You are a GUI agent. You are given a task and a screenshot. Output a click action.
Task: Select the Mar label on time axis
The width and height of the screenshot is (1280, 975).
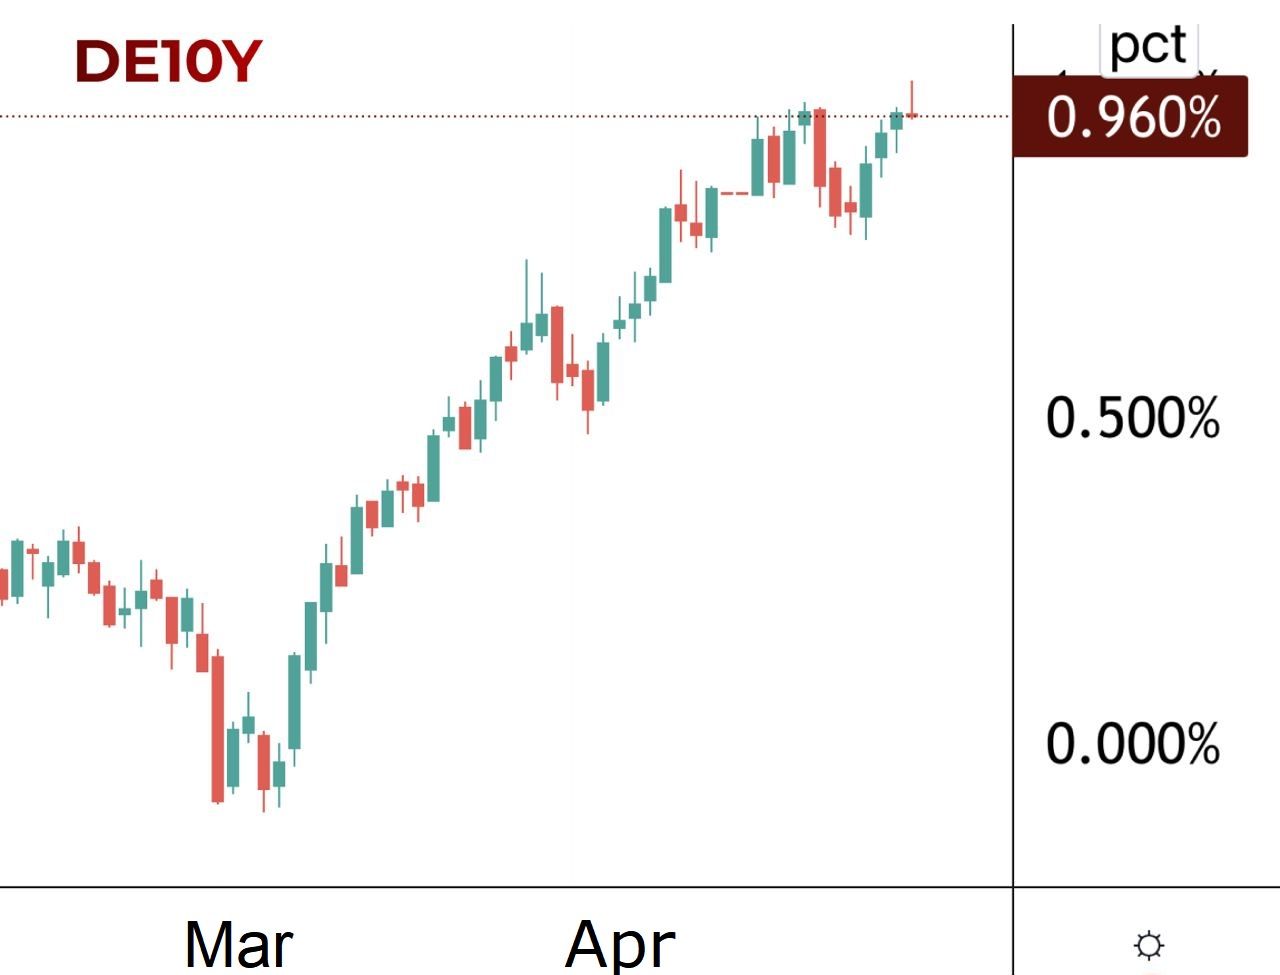[239, 943]
